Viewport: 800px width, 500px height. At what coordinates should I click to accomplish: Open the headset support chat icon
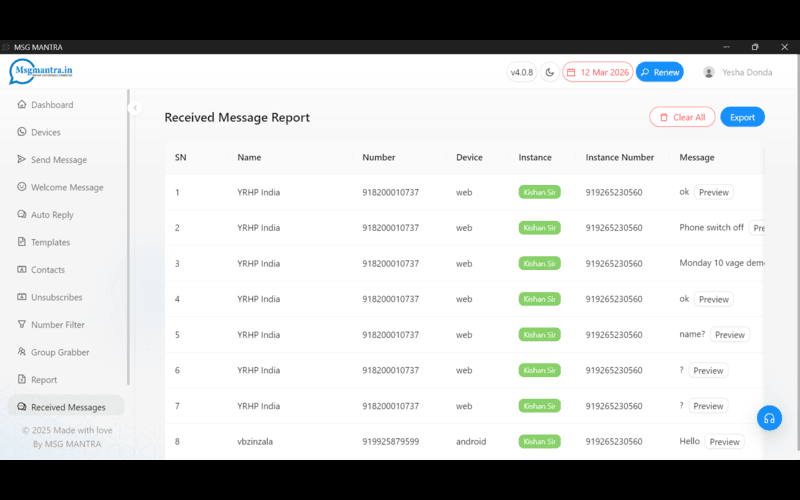(x=768, y=419)
